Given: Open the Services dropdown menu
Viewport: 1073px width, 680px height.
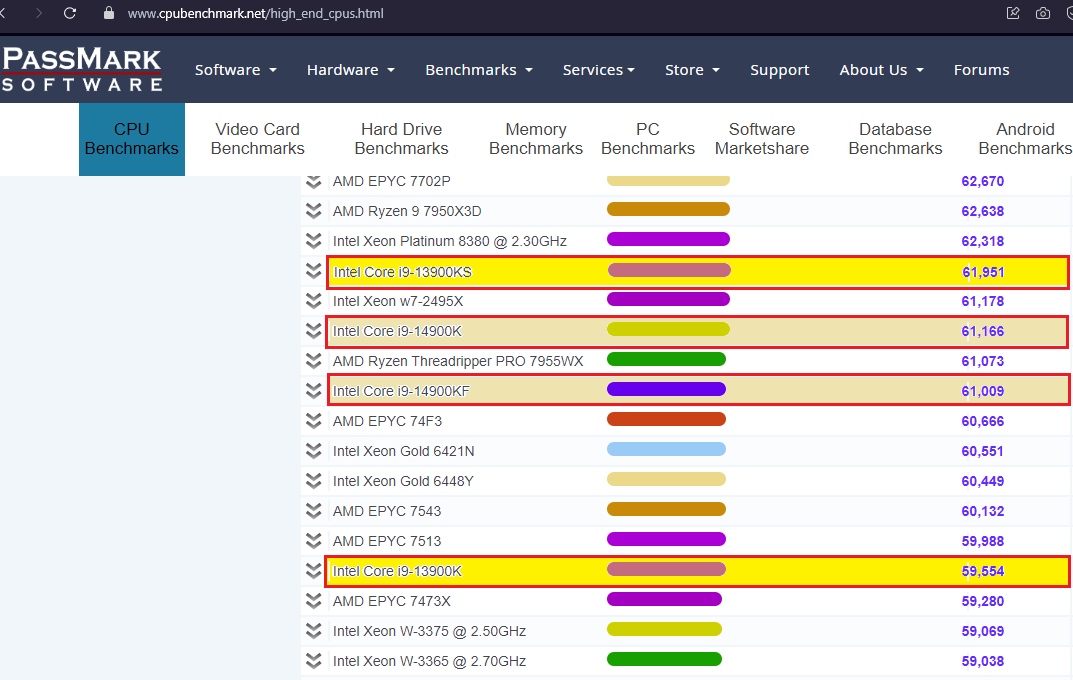Looking at the screenshot, I should coord(599,70).
